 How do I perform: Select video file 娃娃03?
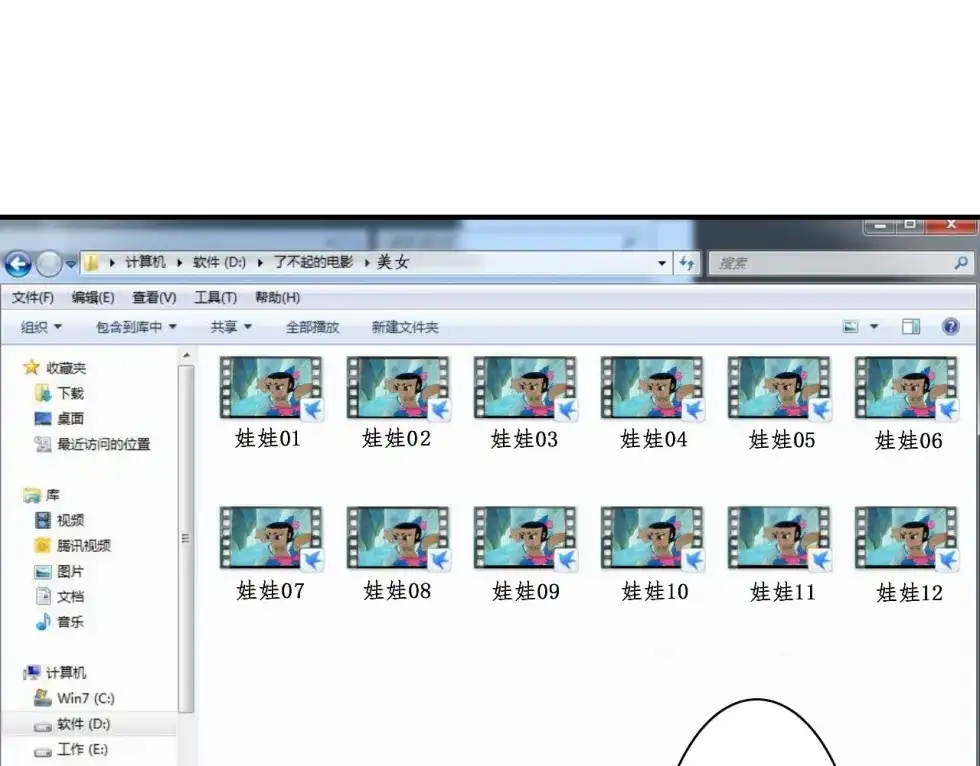(x=524, y=402)
